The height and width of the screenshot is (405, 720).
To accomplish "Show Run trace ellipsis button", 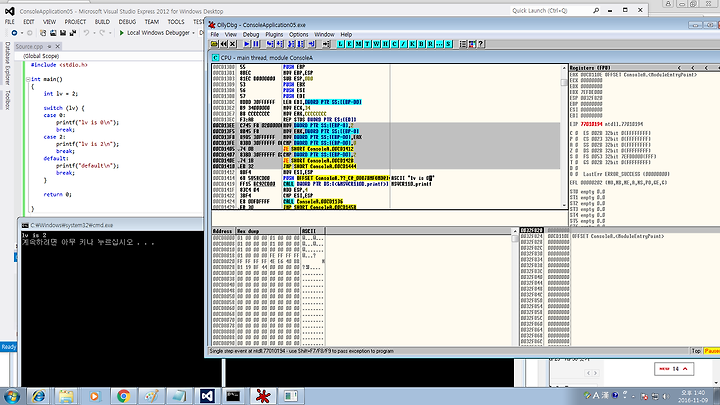I will [439, 44].
